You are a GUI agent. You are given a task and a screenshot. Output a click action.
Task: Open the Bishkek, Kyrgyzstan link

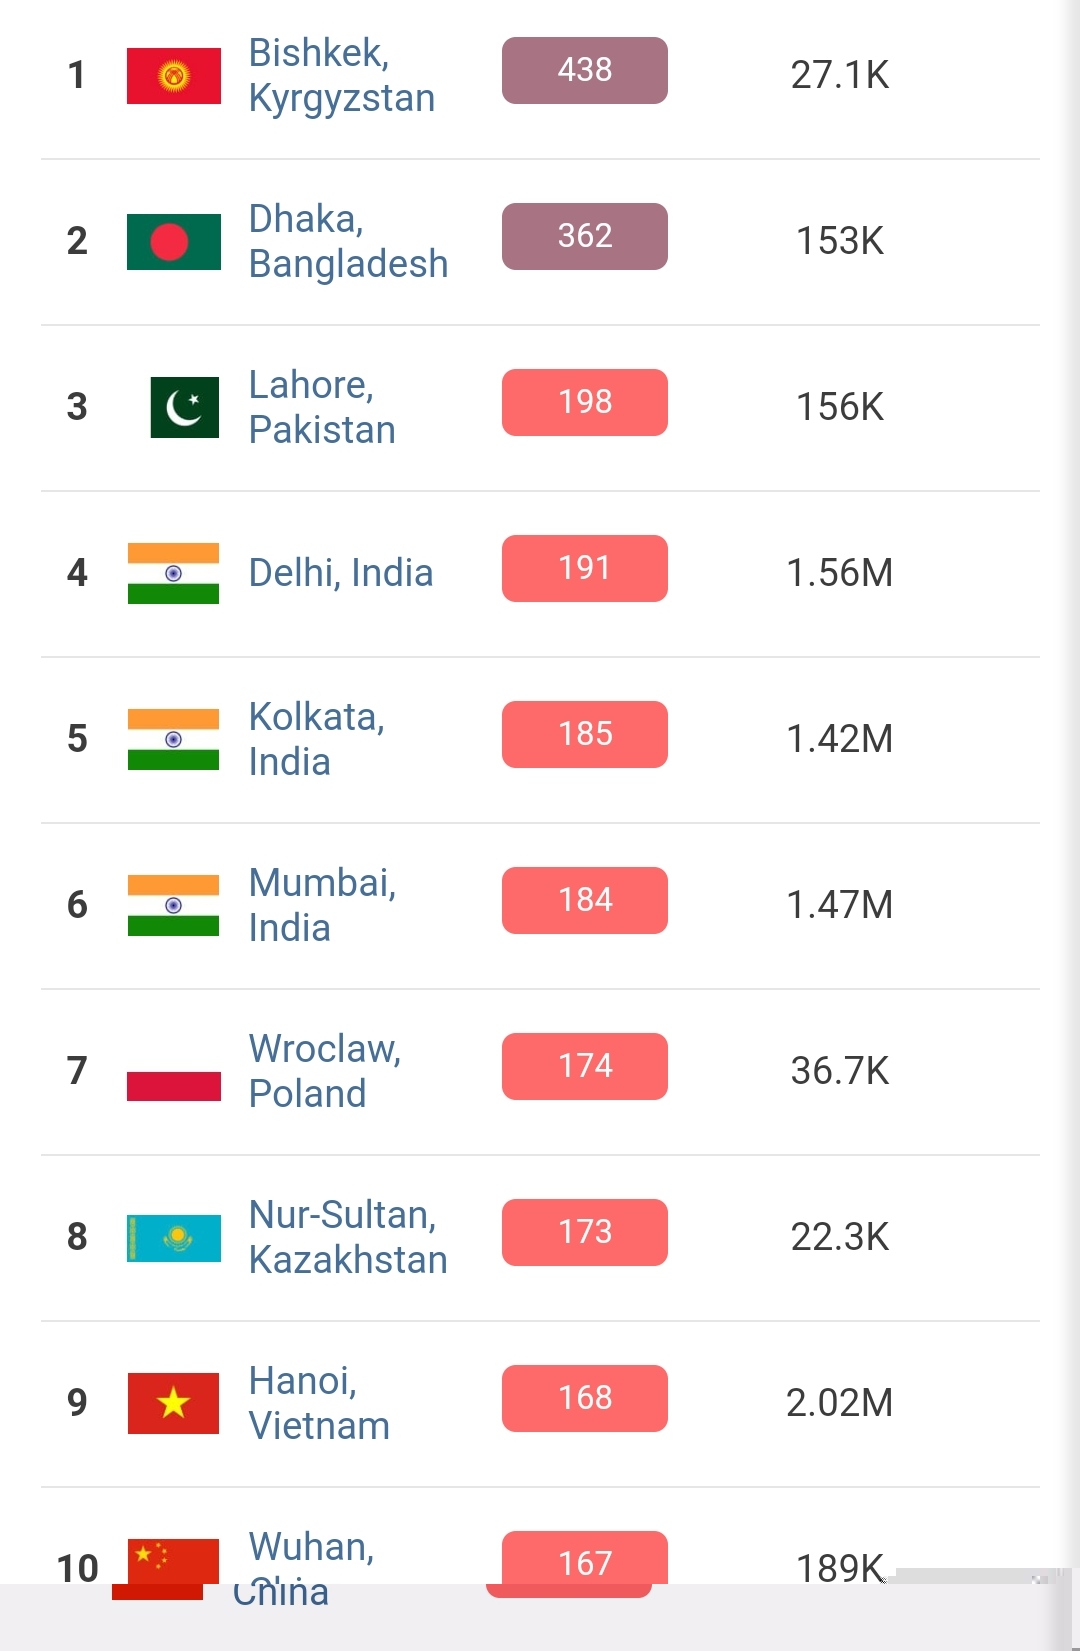point(341,75)
